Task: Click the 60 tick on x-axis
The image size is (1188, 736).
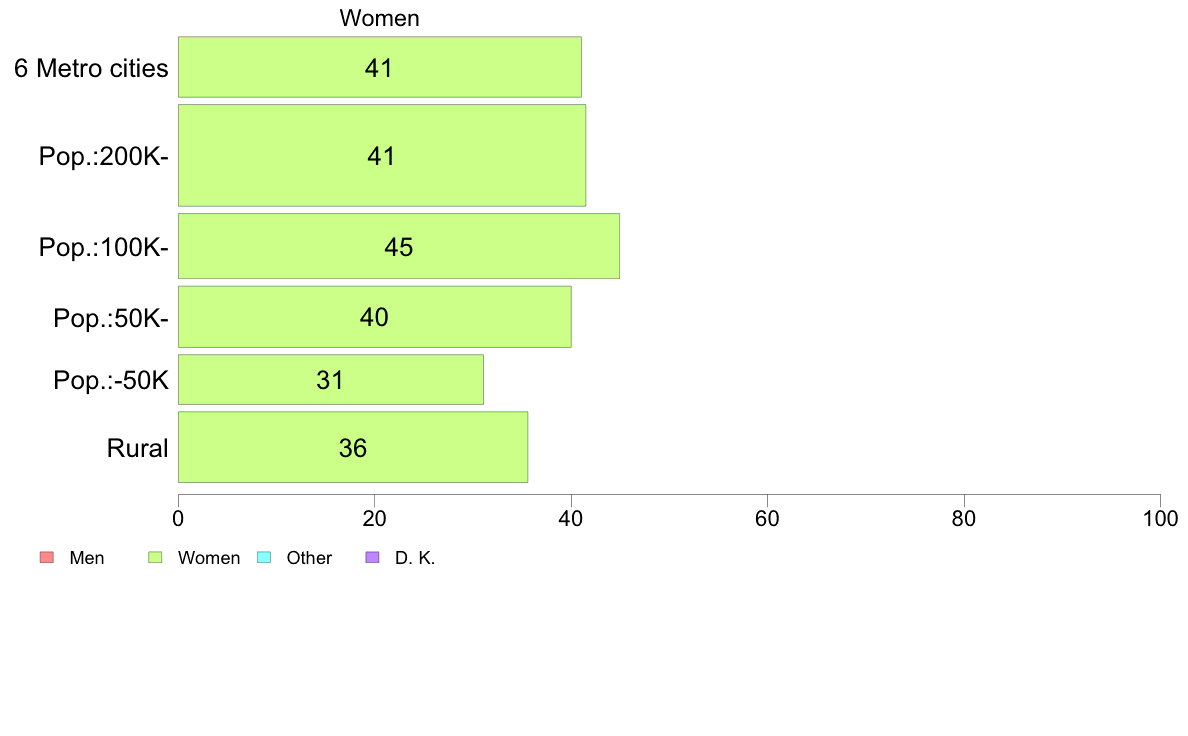Action: pyautogui.click(x=768, y=518)
